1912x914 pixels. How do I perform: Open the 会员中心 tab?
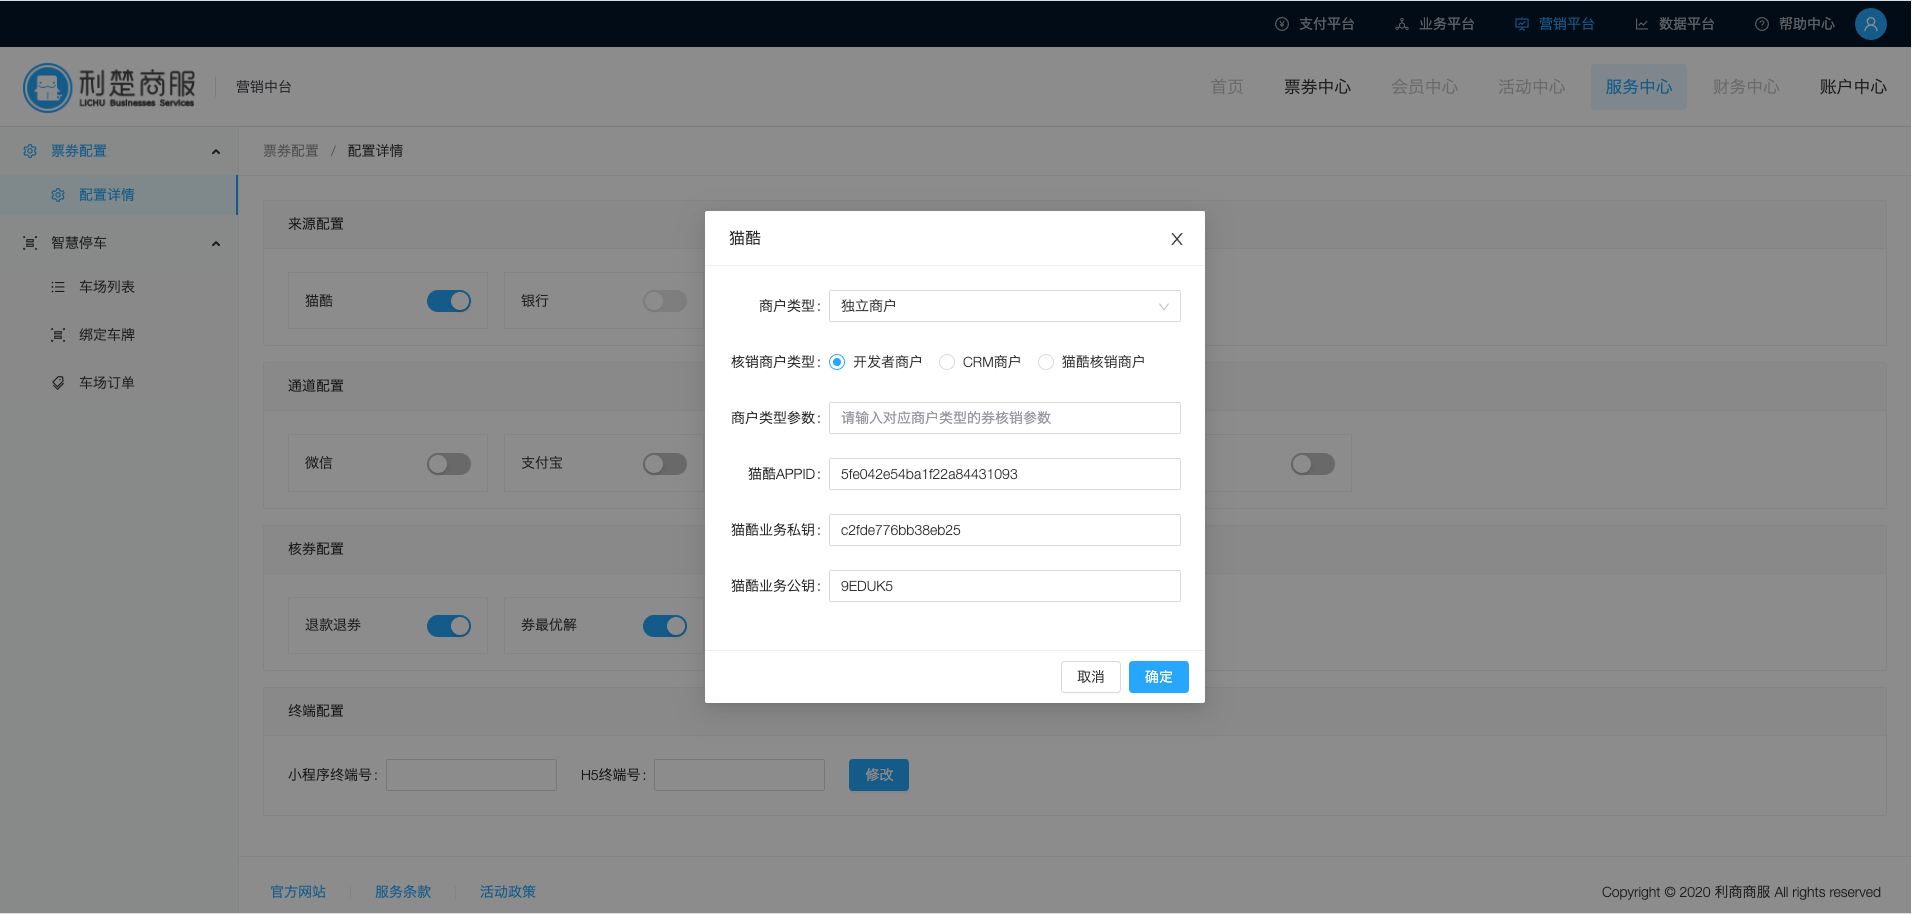(x=1424, y=87)
